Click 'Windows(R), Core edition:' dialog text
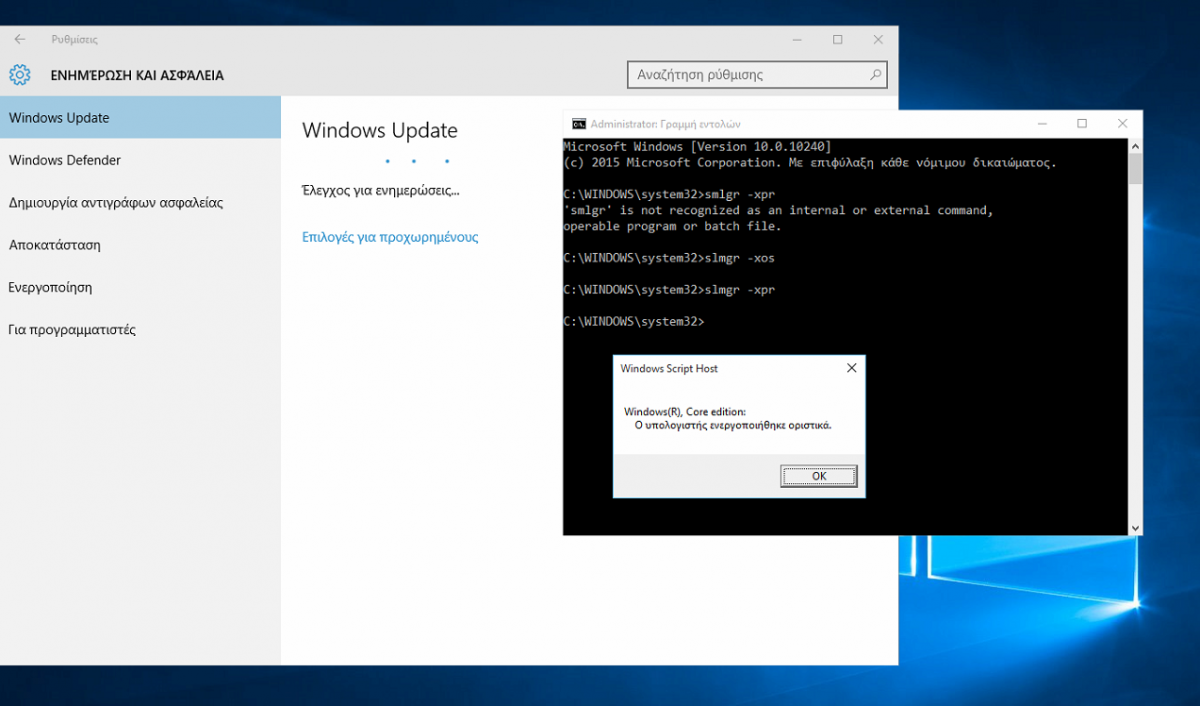Screen dimensions: 1200x706 (x=685, y=412)
